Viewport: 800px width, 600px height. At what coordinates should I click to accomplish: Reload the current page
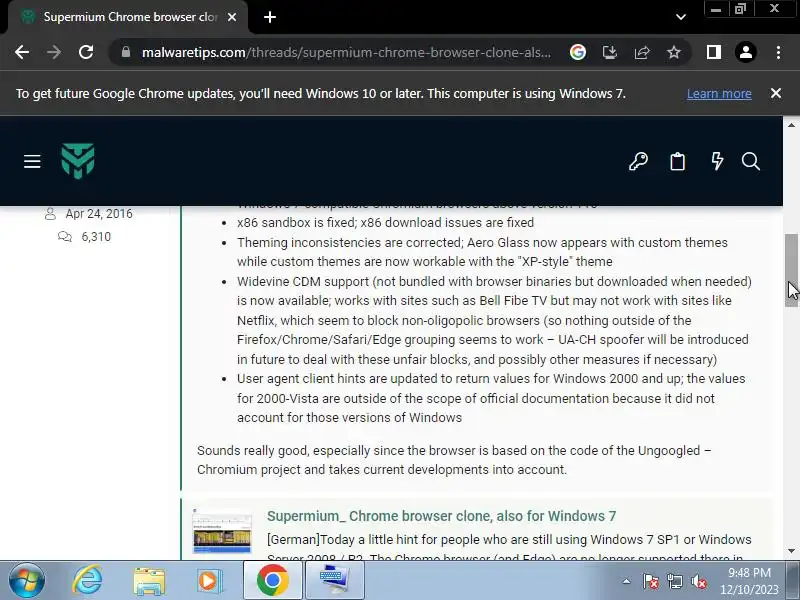click(x=86, y=52)
